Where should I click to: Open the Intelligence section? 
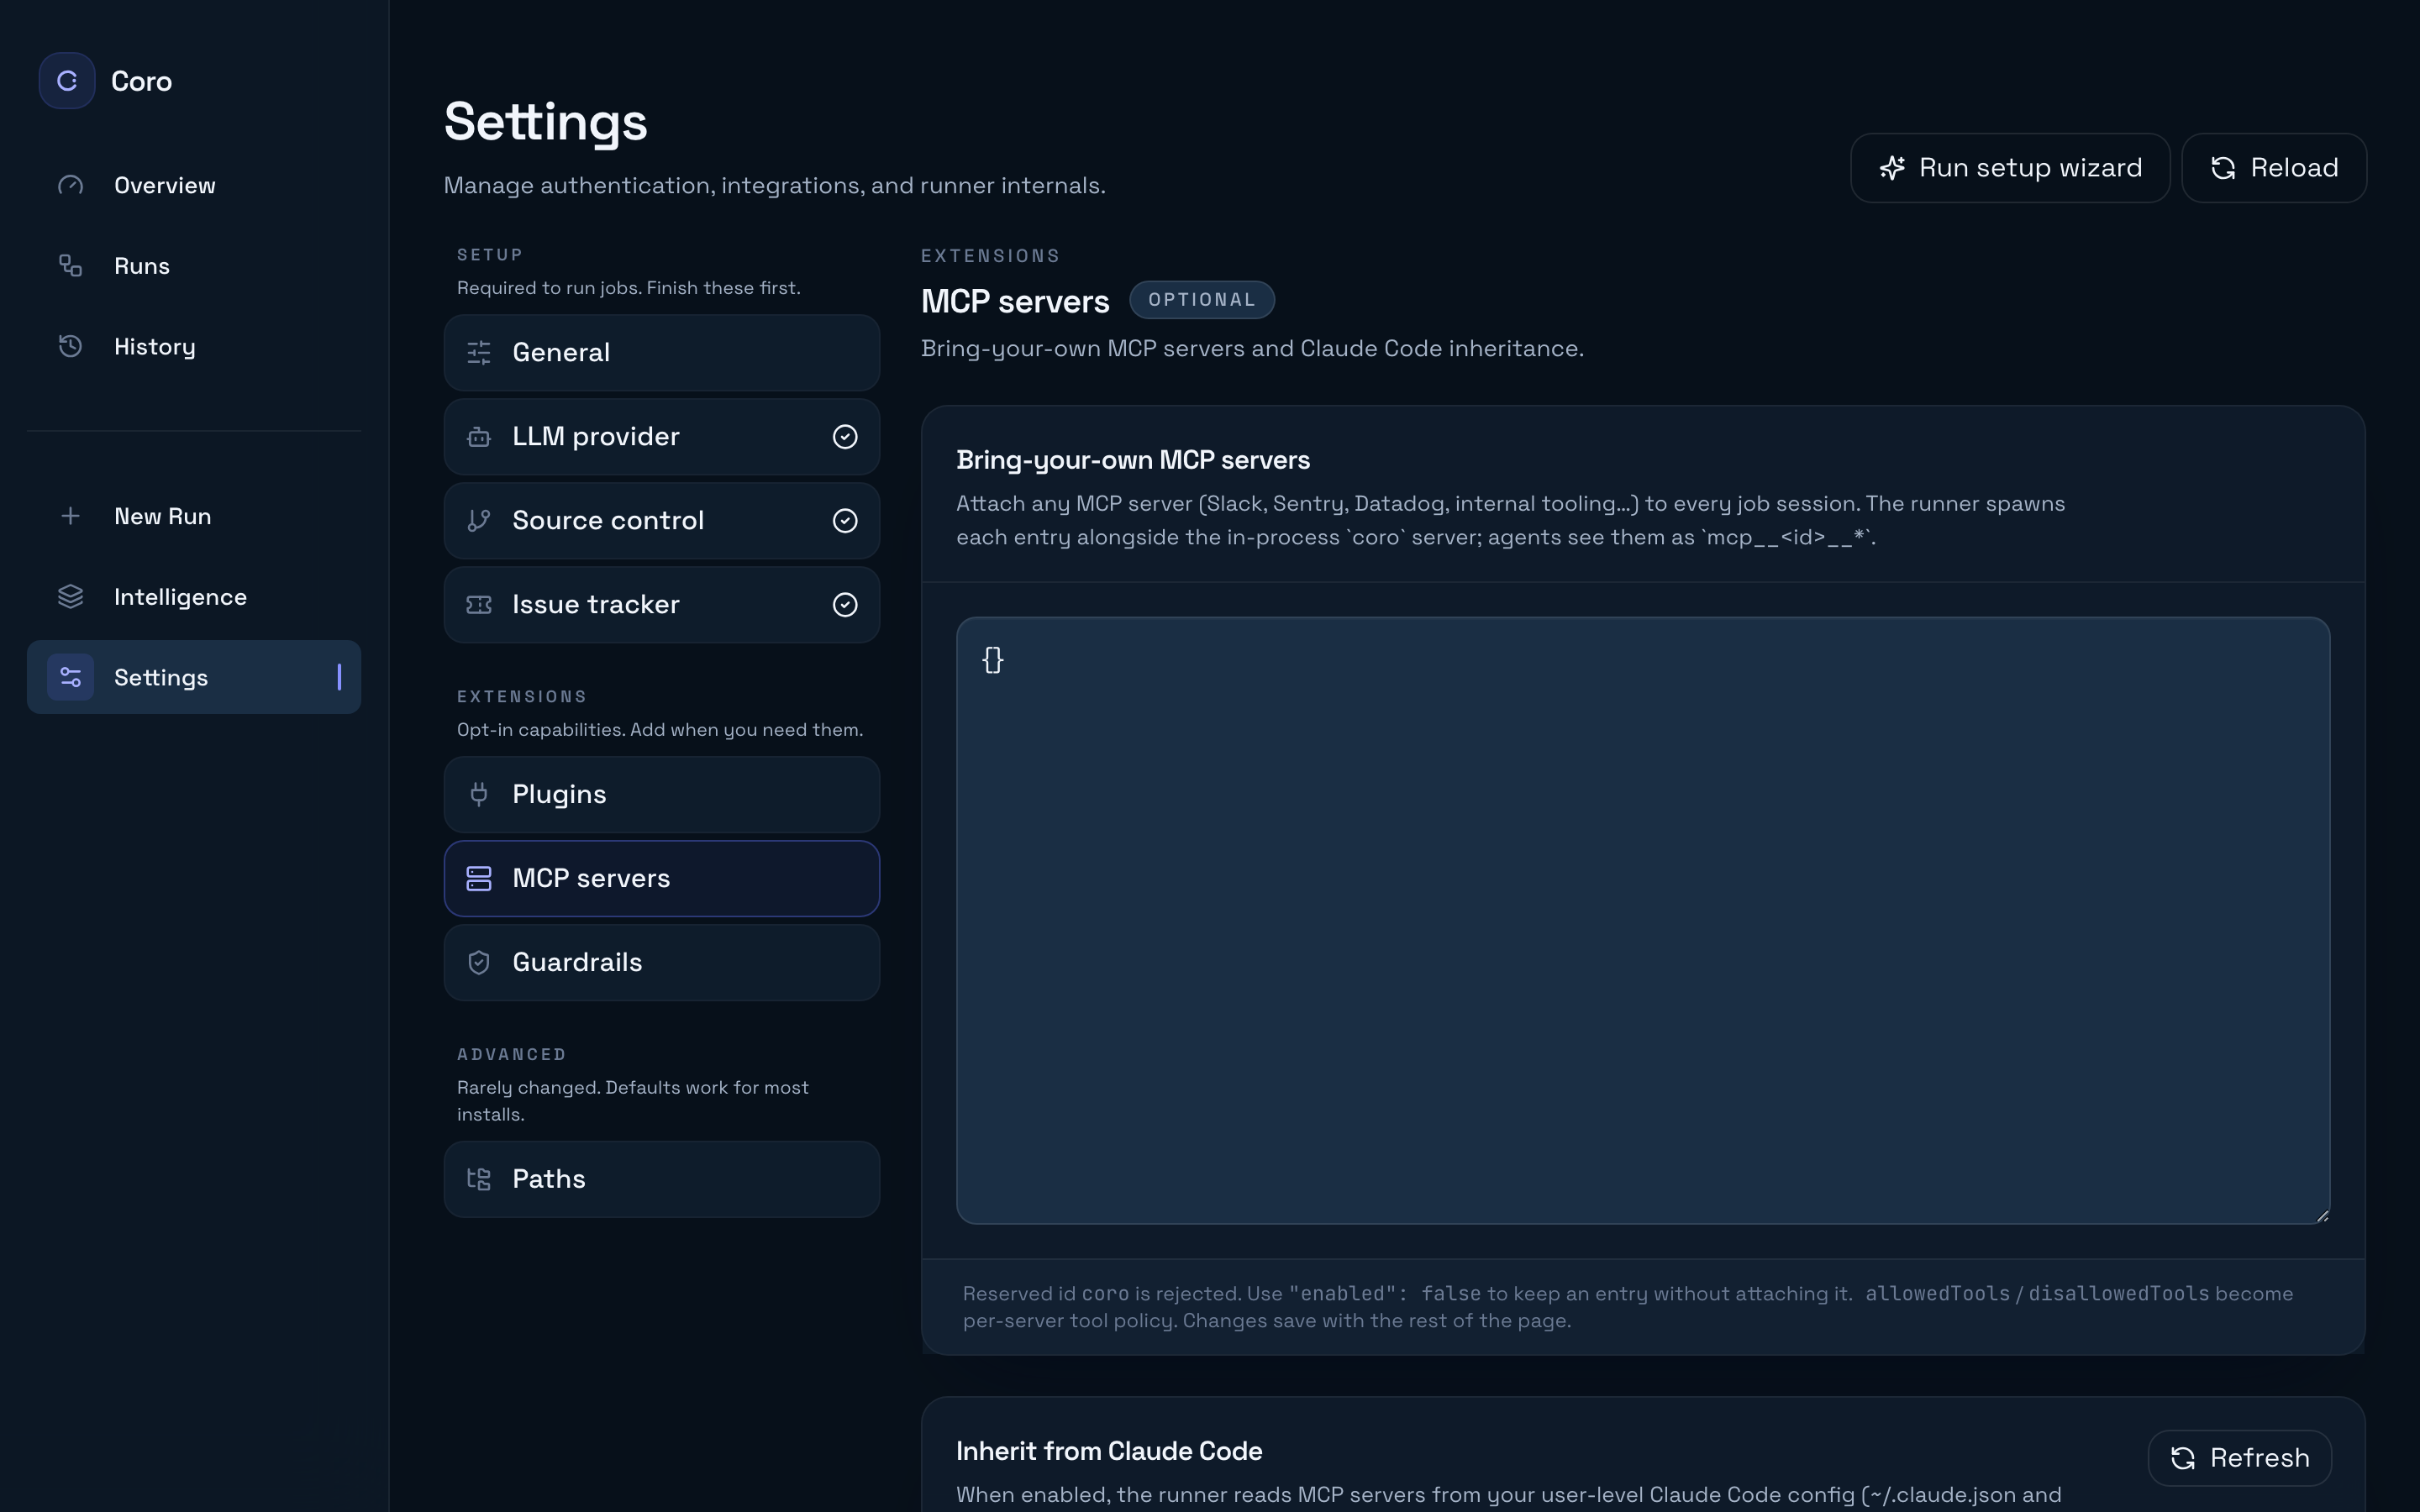click(x=194, y=597)
